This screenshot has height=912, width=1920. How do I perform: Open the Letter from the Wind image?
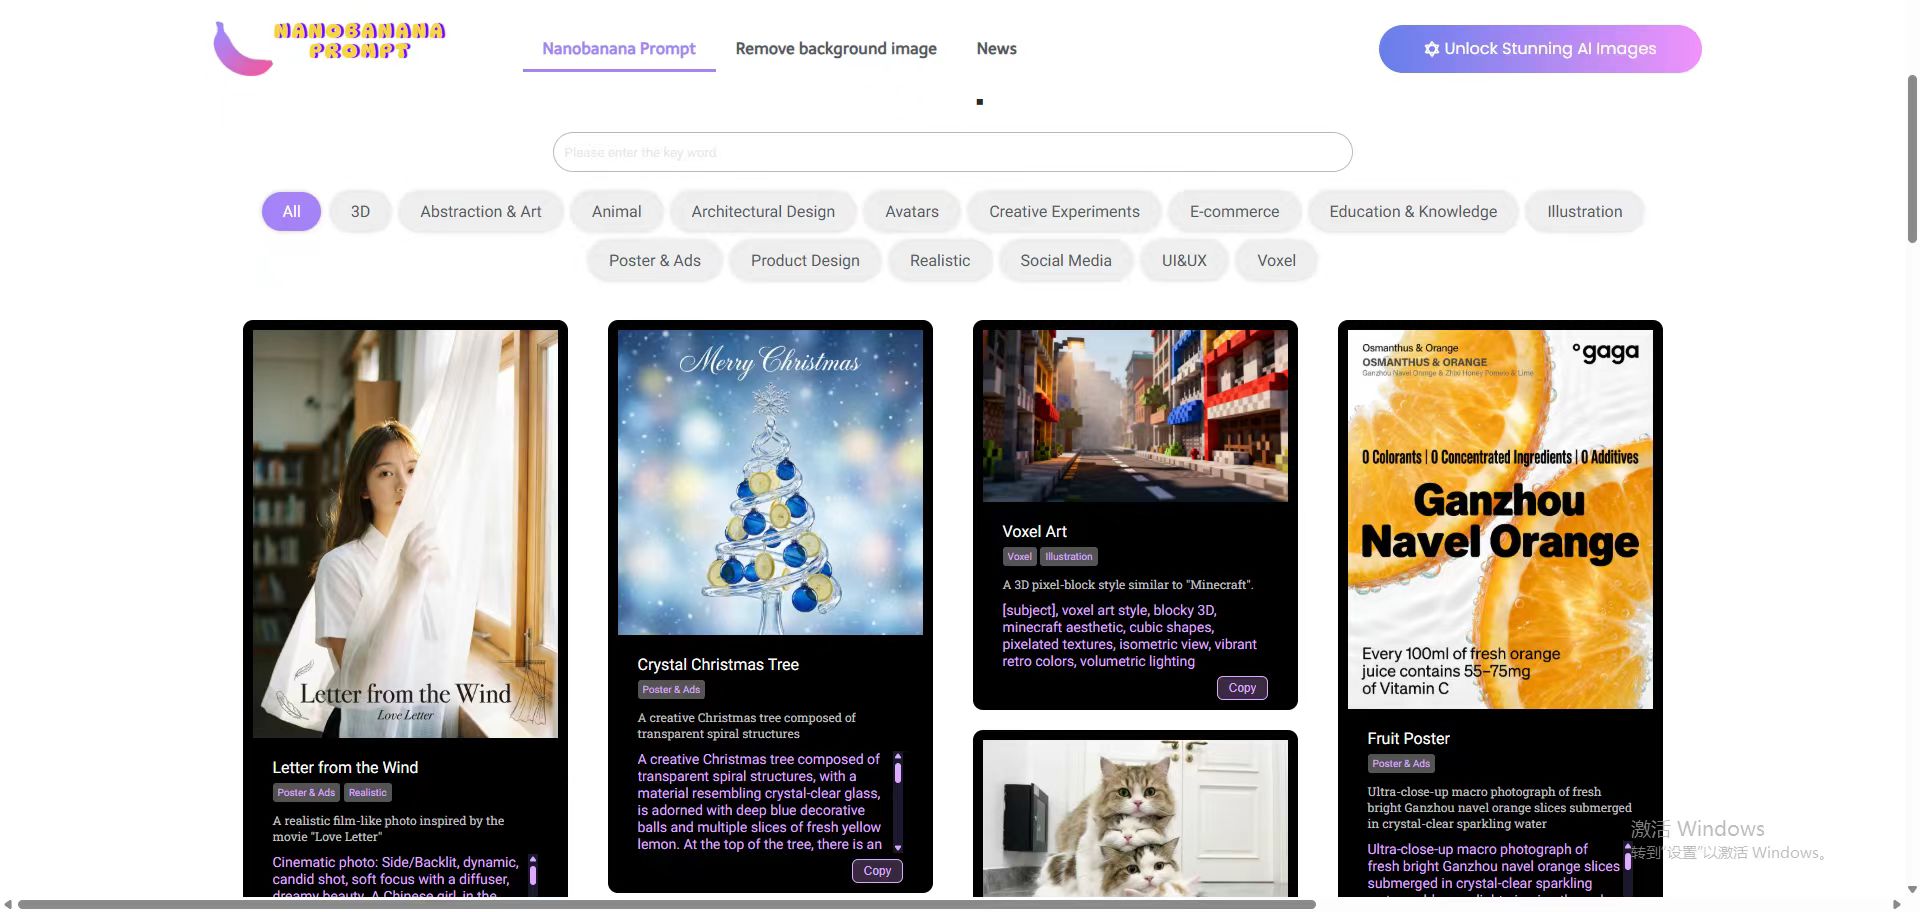coord(405,534)
